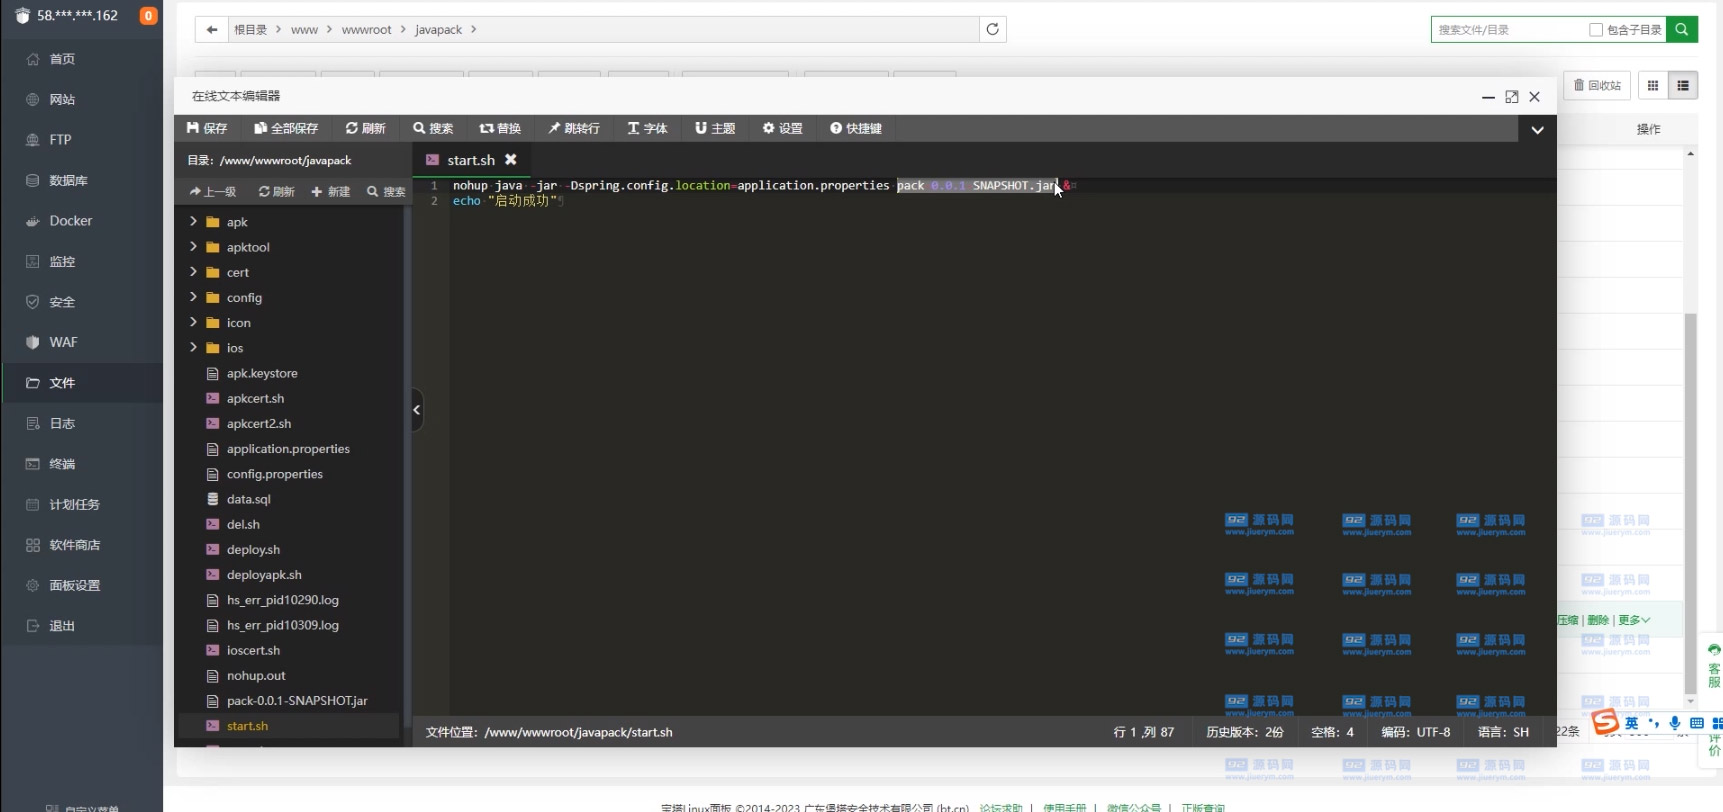Show the 快捷键 shortcuts help

tap(856, 128)
